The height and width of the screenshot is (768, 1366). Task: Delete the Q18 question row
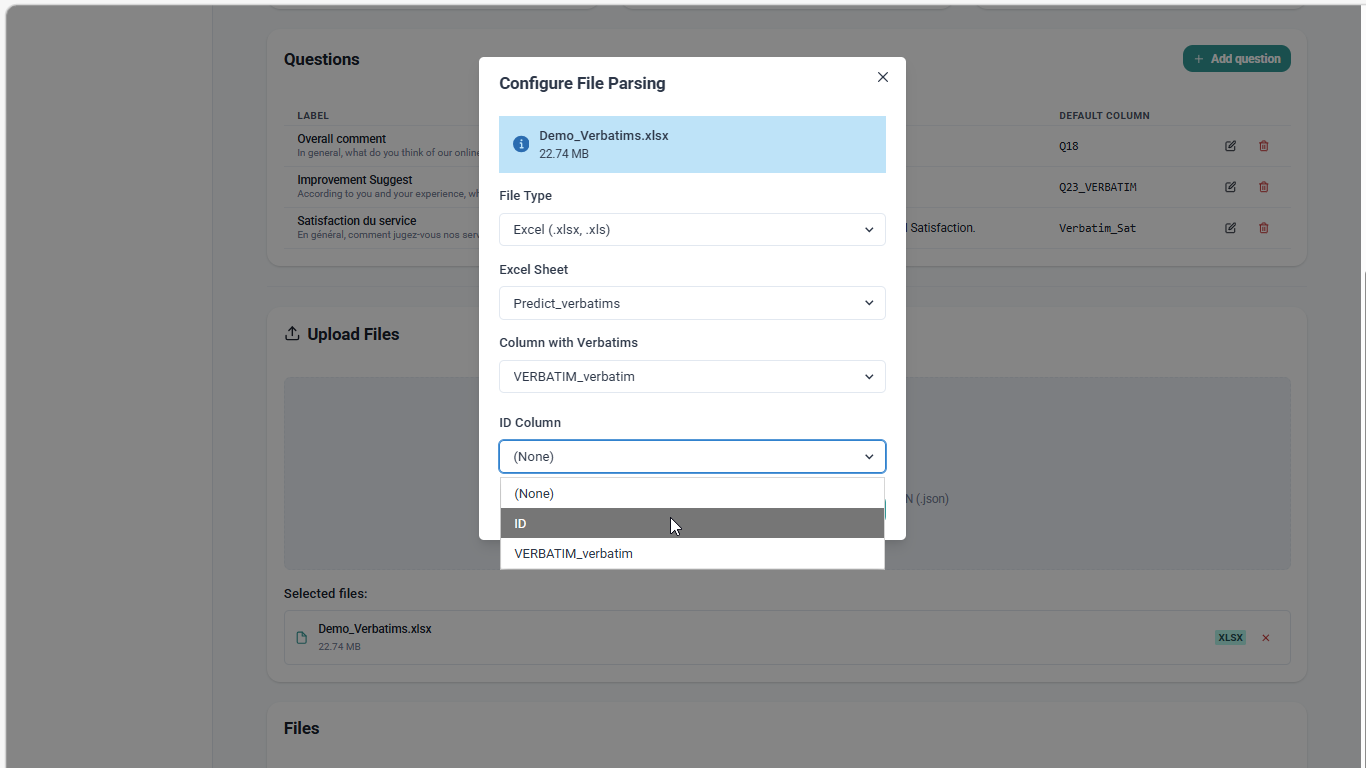(1263, 146)
